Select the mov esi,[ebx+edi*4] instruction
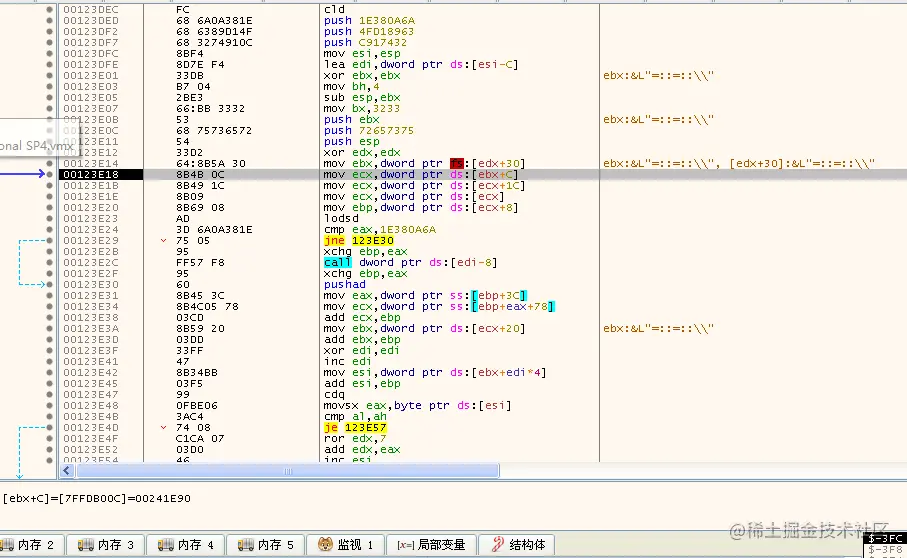Image resolution: width=907 pixels, height=558 pixels. click(435, 372)
